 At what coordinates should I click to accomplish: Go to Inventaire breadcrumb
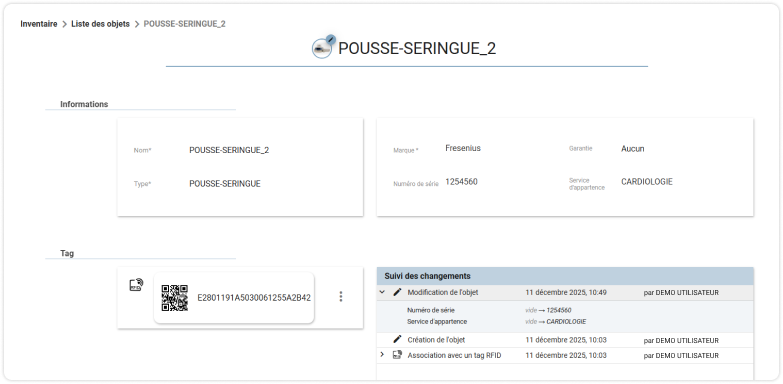tap(39, 23)
